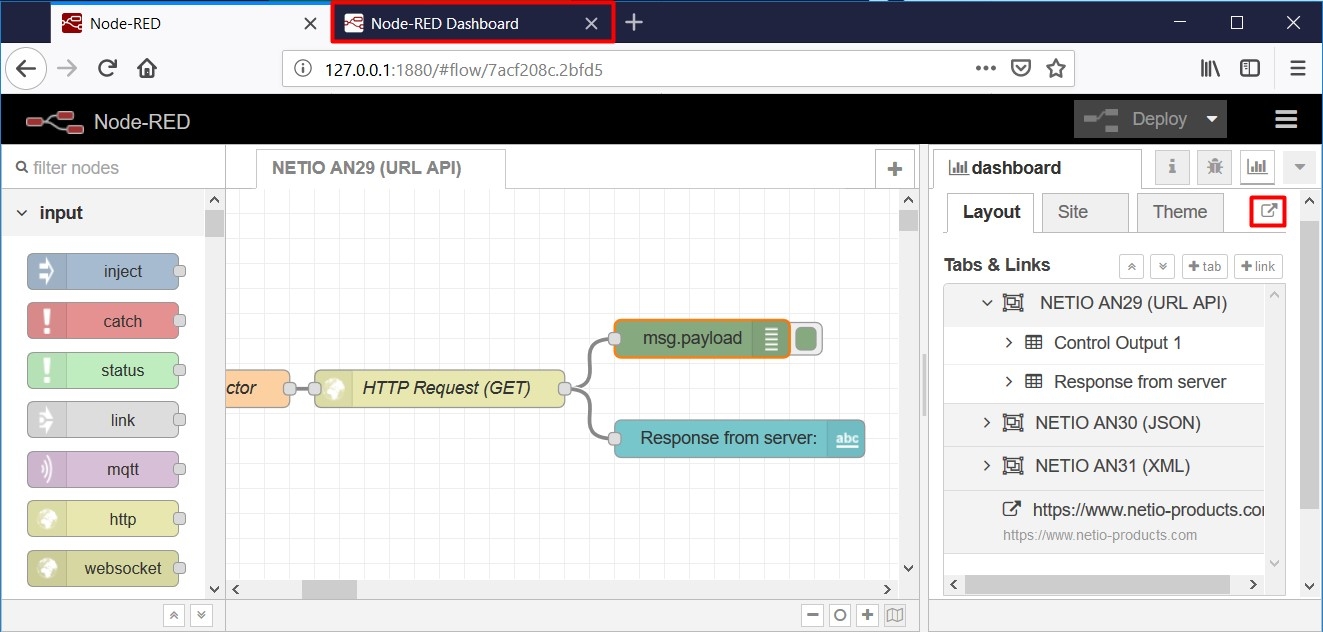This screenshot has width=1323, height=632.
Task: Switch to the Node-RED browser tab
Action: [x=189, y=23]
